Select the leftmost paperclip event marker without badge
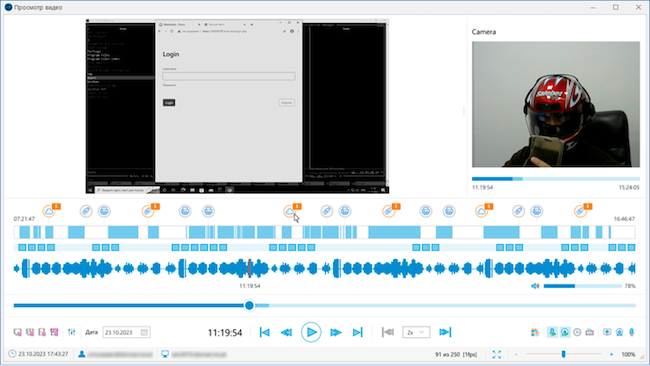 pos(86,211)
